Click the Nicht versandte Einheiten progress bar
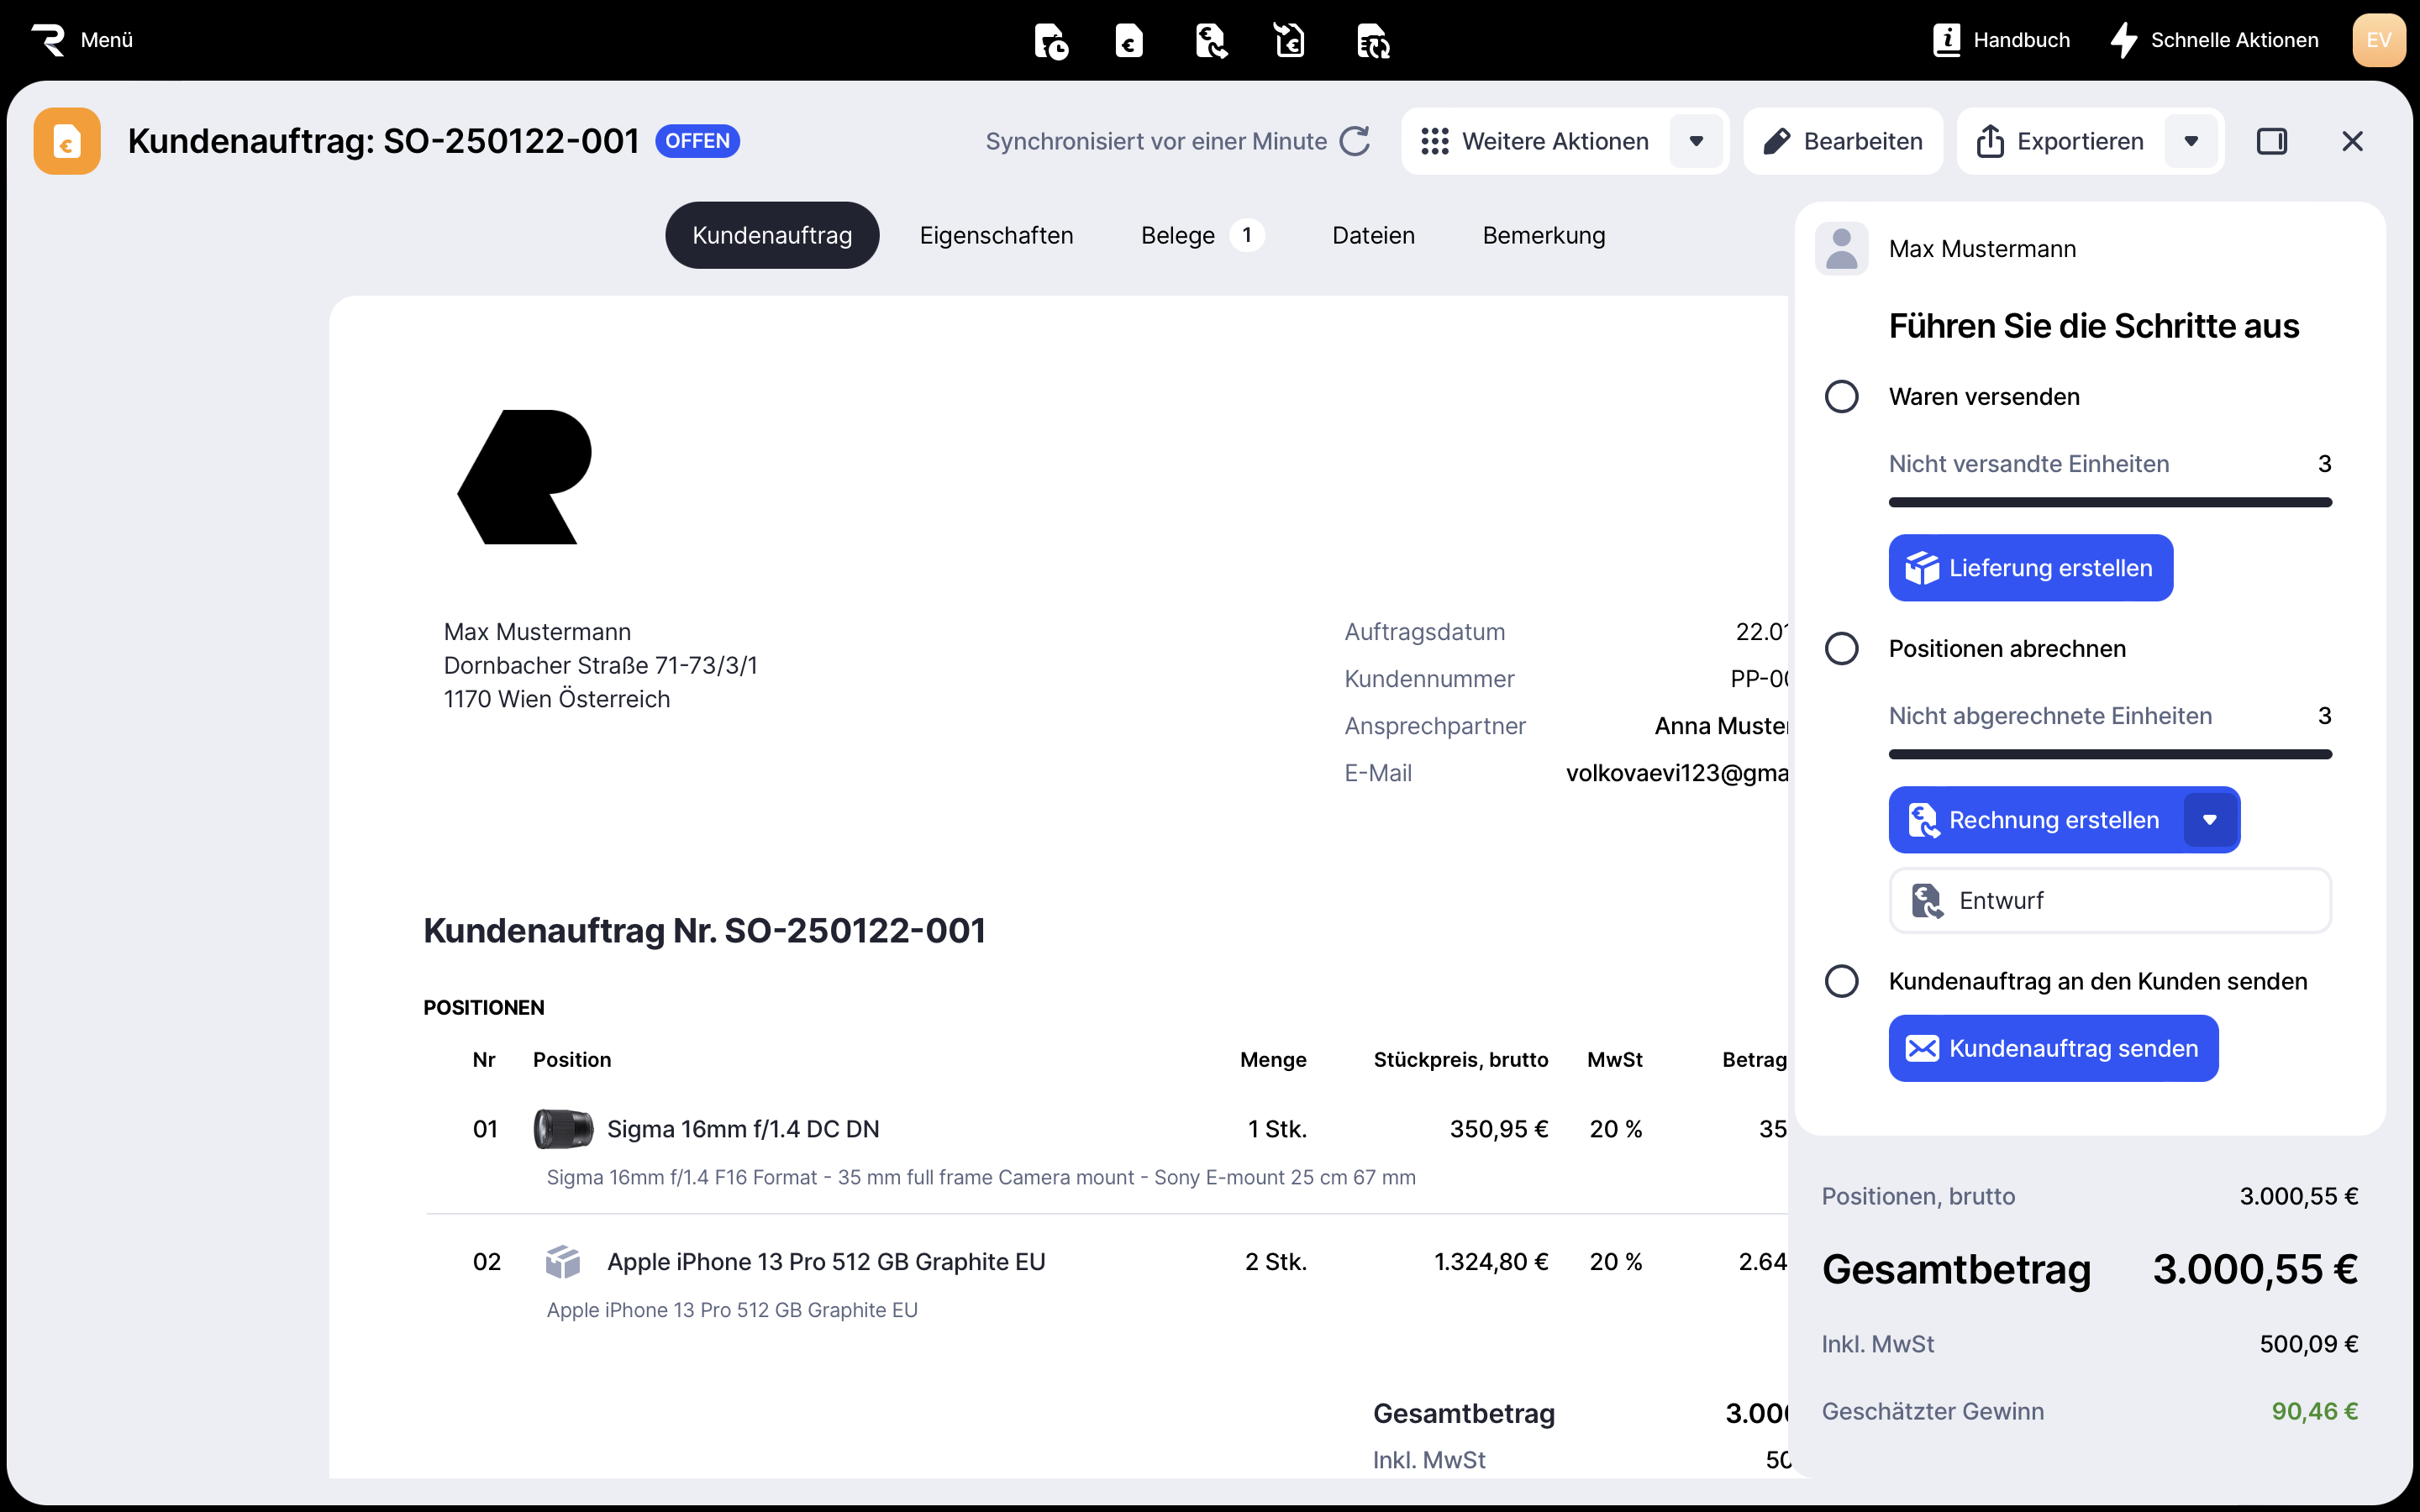The width and height of the screenshot is (2420, 1512). [x=2110, y=502]
